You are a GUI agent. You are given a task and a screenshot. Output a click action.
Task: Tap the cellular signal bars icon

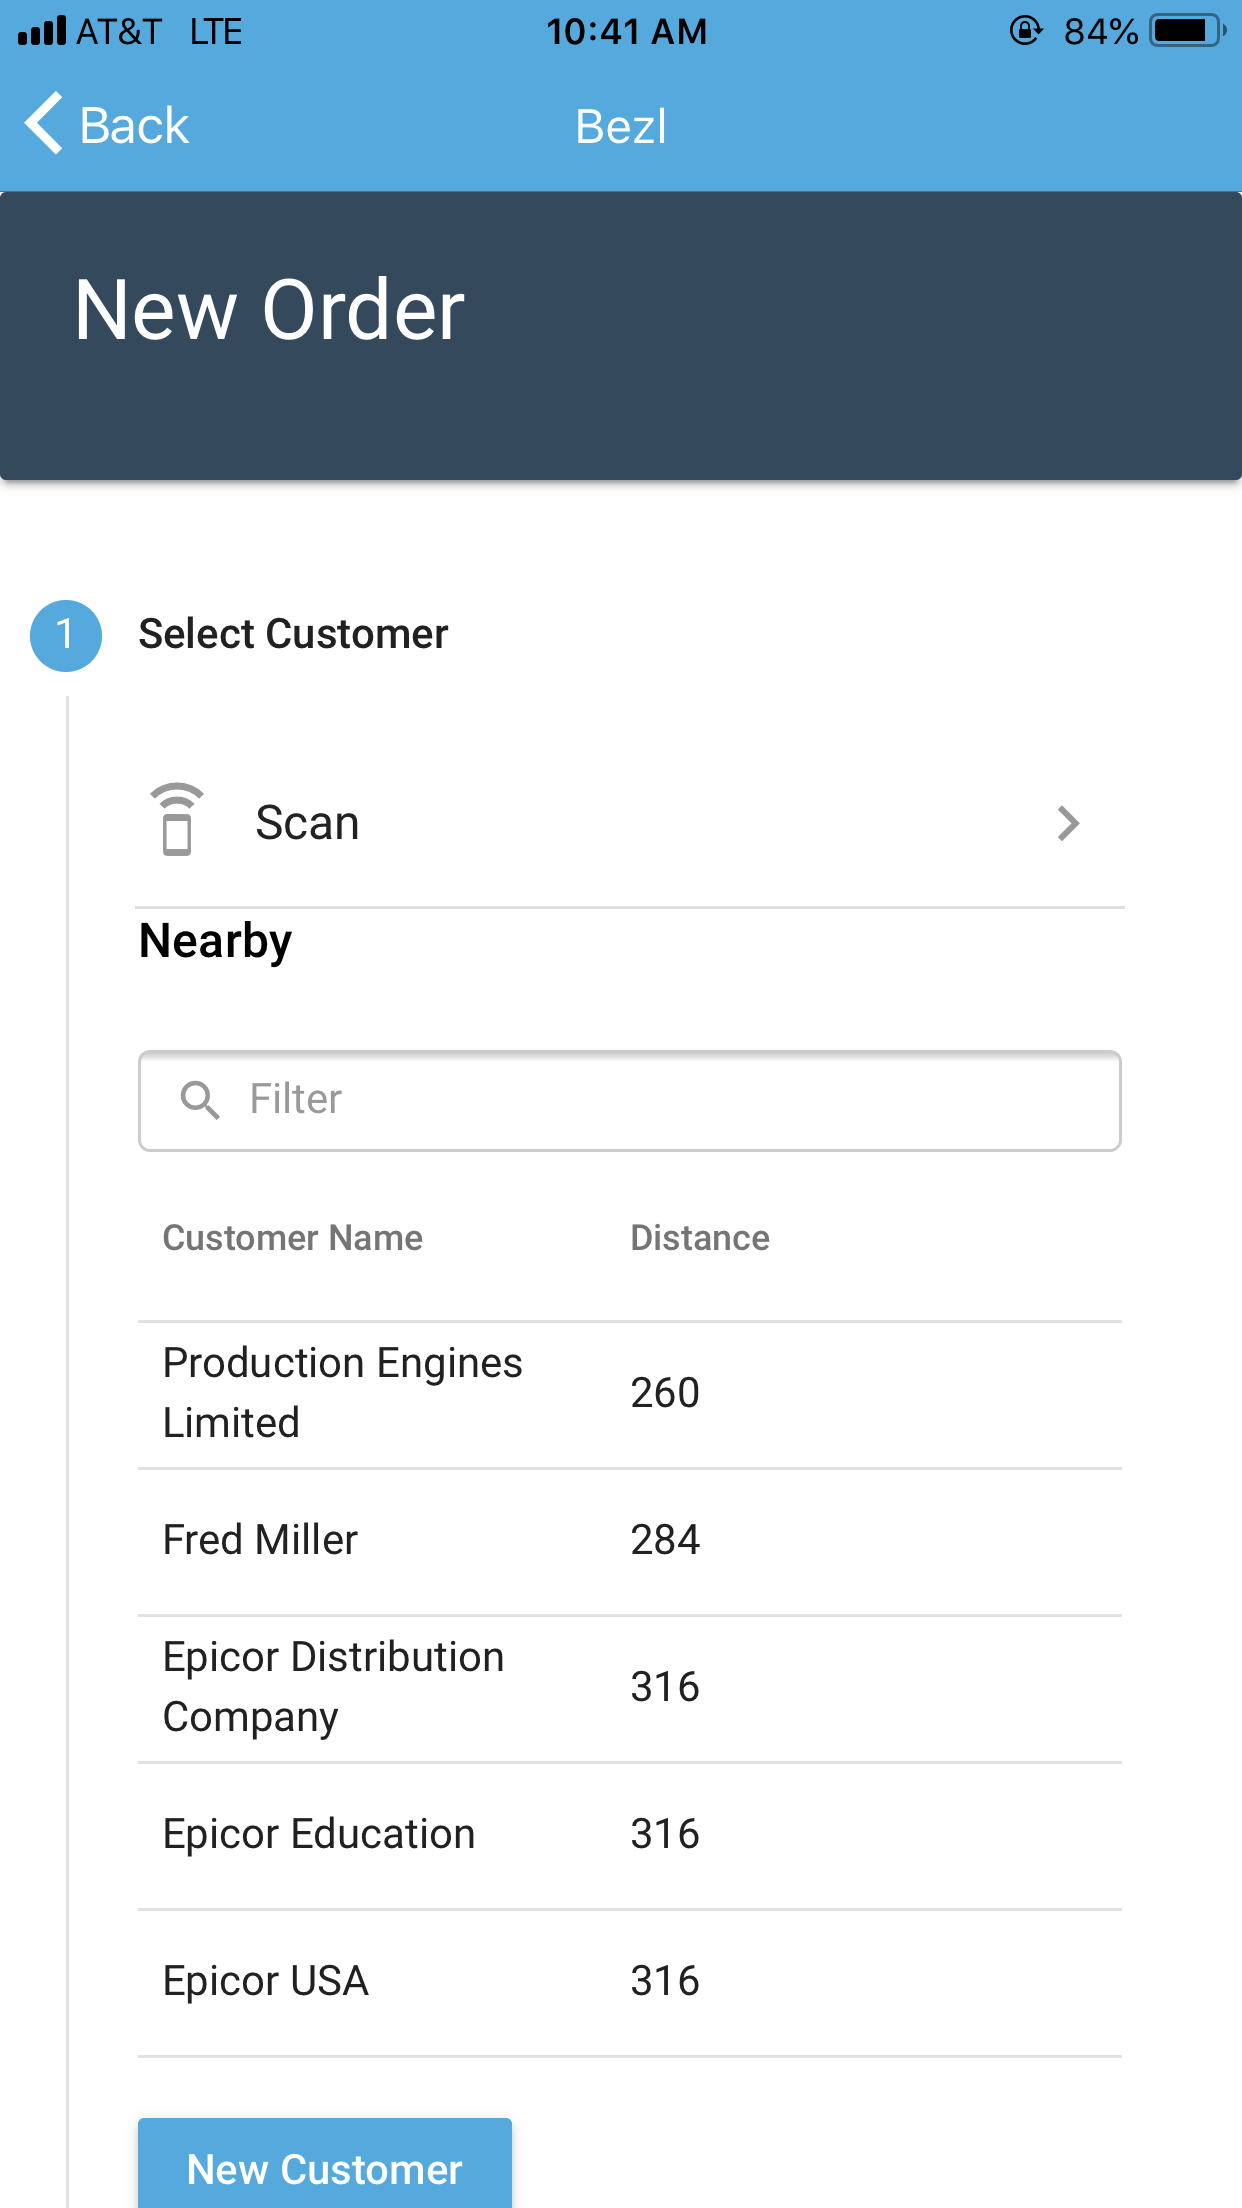[42, 31]
